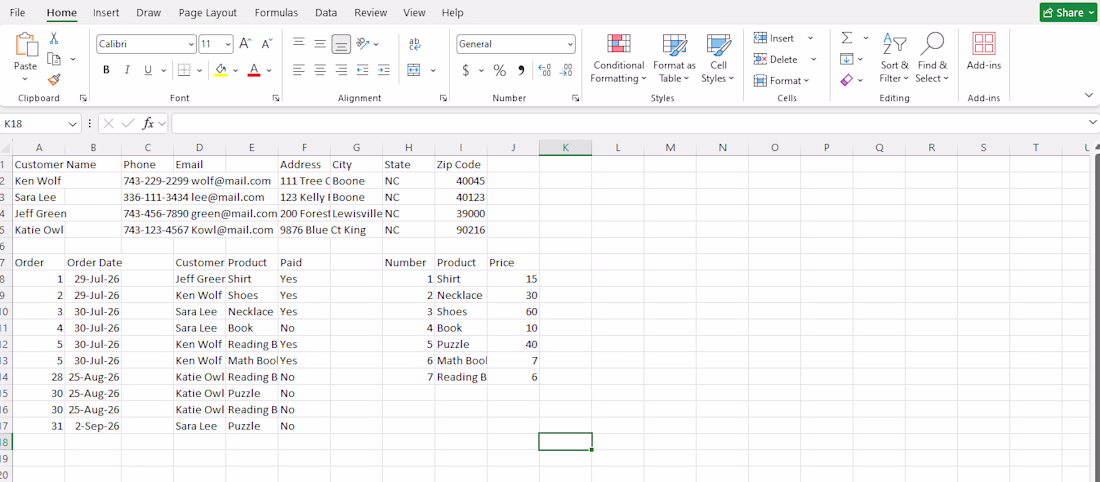The width and height of the screenshot is (1100, 482).
Task: Switch to the Insert tab
Action: click(106, 13)
